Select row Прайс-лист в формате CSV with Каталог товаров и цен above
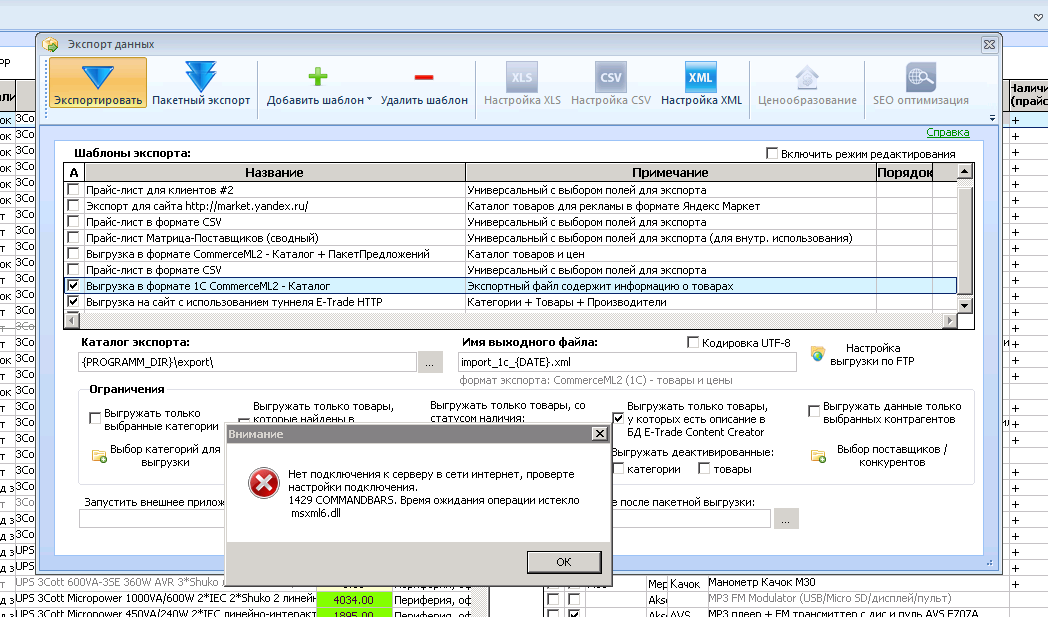The image size is (1048, 617). [510, 270]
